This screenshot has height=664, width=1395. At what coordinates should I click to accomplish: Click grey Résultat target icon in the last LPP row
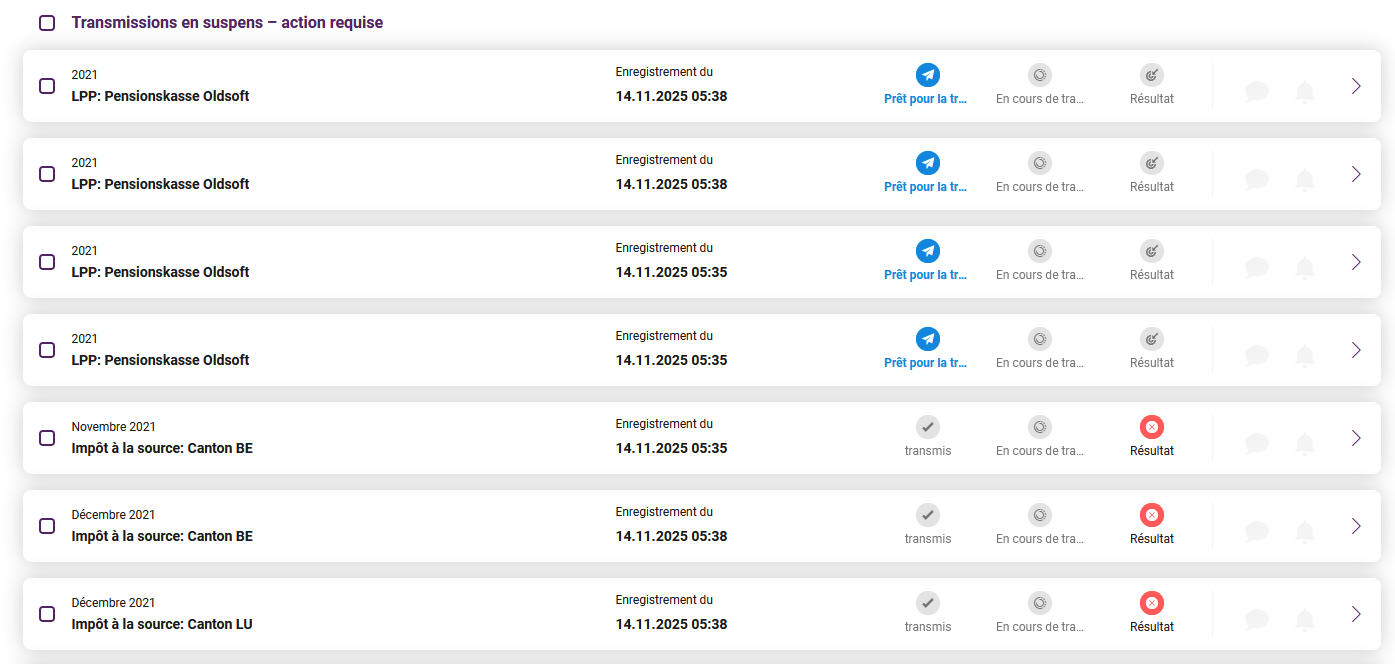coord(1152,339)
